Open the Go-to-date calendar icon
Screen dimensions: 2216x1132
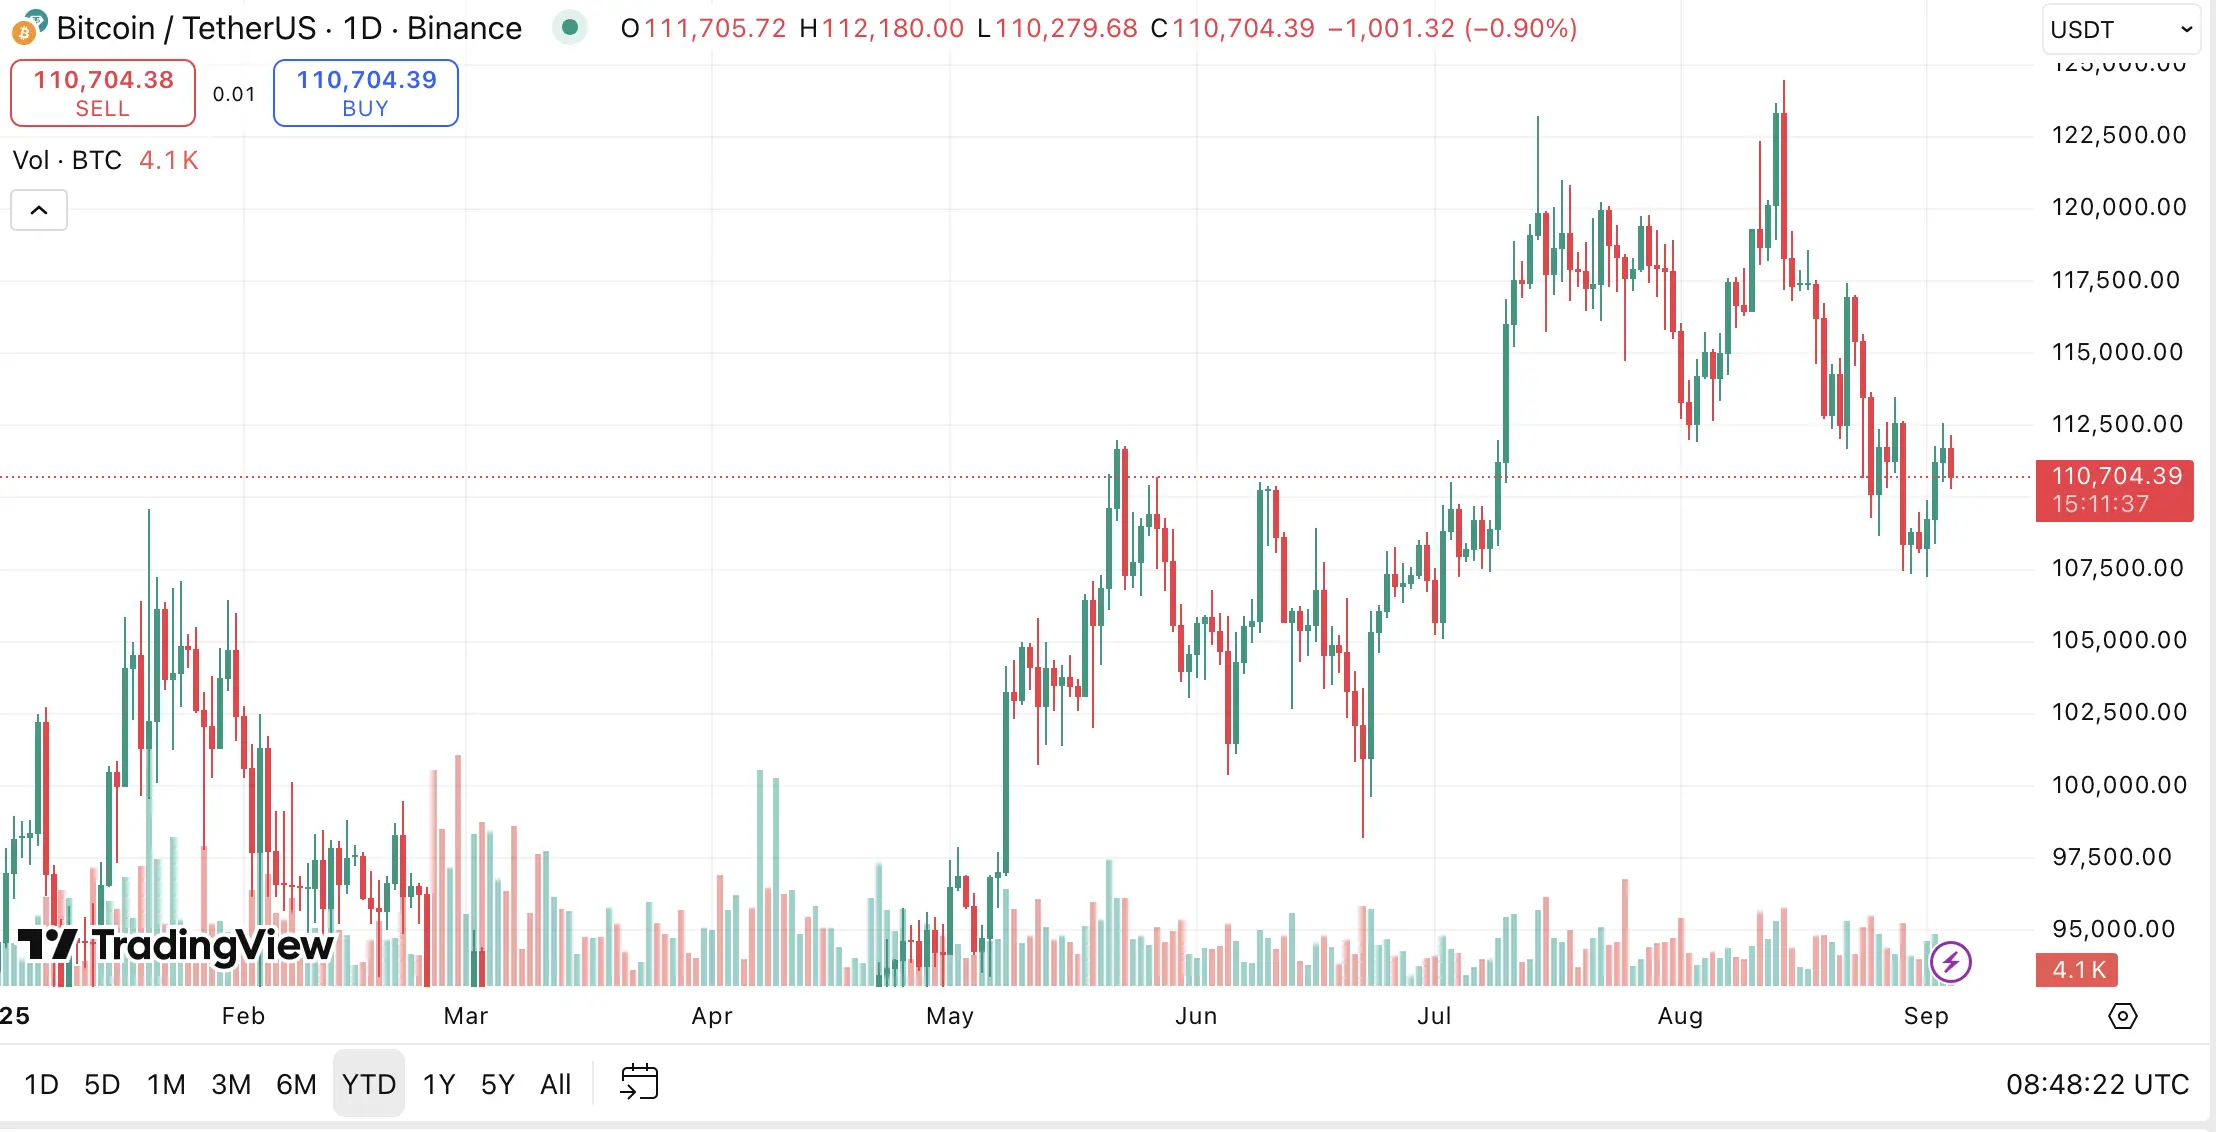click(640, 1082)
